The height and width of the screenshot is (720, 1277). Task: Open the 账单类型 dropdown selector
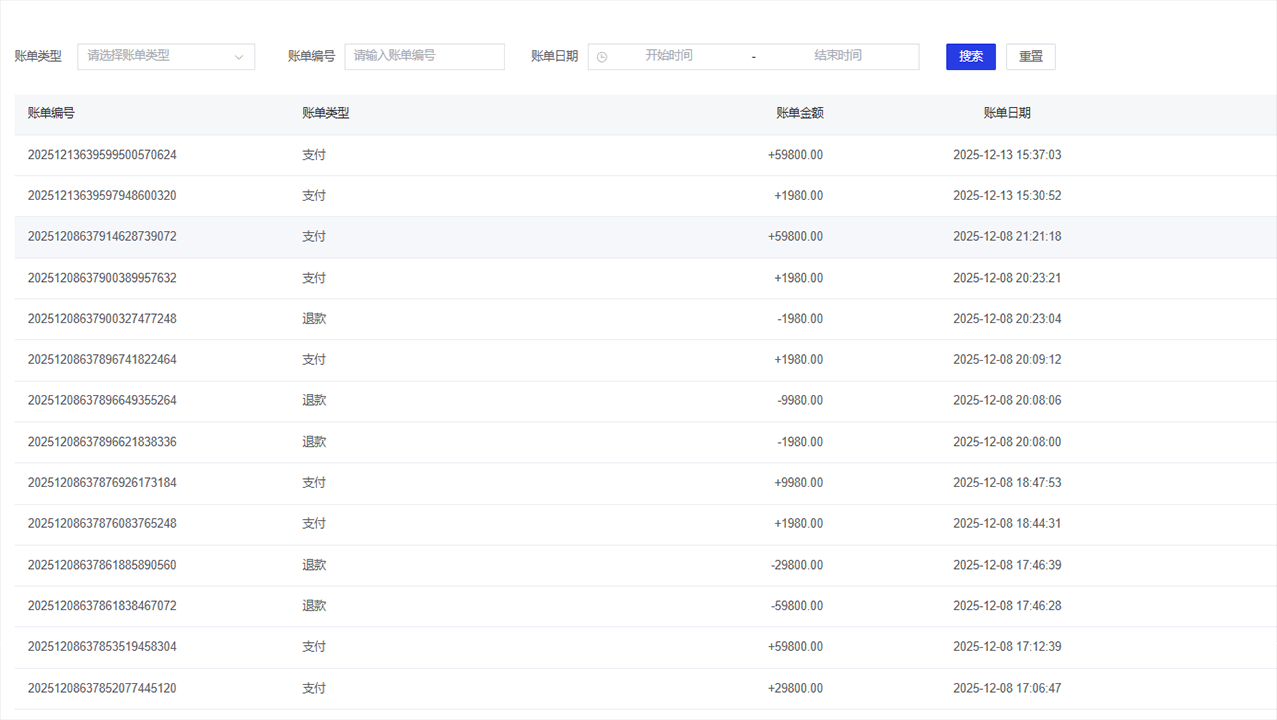coord(160,56)
